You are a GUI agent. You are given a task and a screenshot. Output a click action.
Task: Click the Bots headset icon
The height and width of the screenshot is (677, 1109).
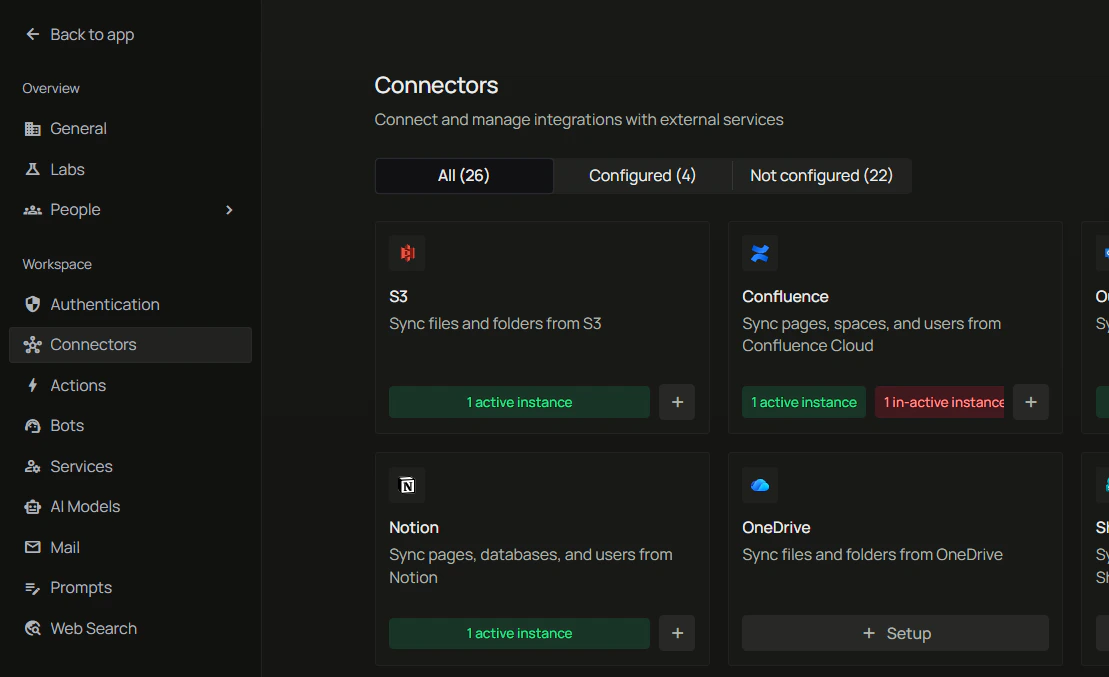(x=33, y=426)
